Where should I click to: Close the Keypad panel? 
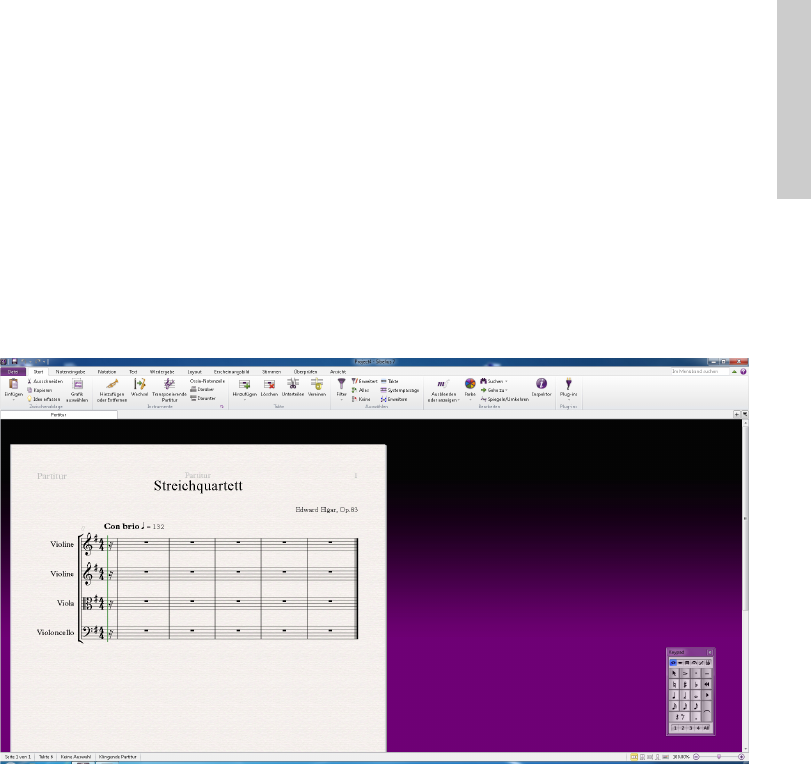710,652
